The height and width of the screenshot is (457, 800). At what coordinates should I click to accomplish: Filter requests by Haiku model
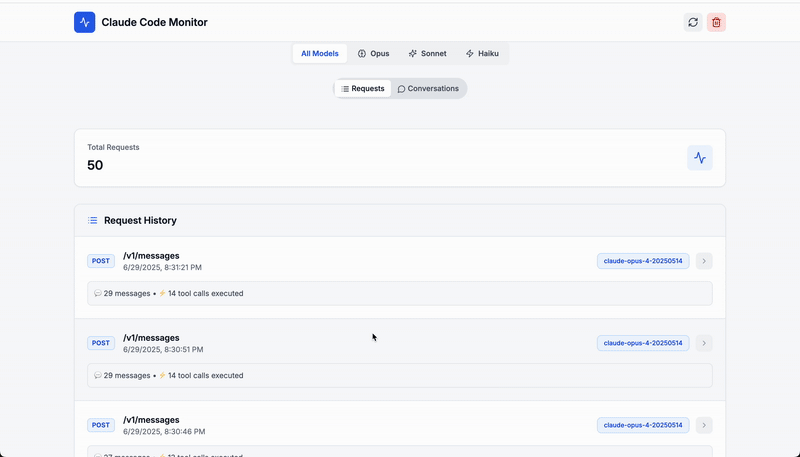tap(482, 54)
